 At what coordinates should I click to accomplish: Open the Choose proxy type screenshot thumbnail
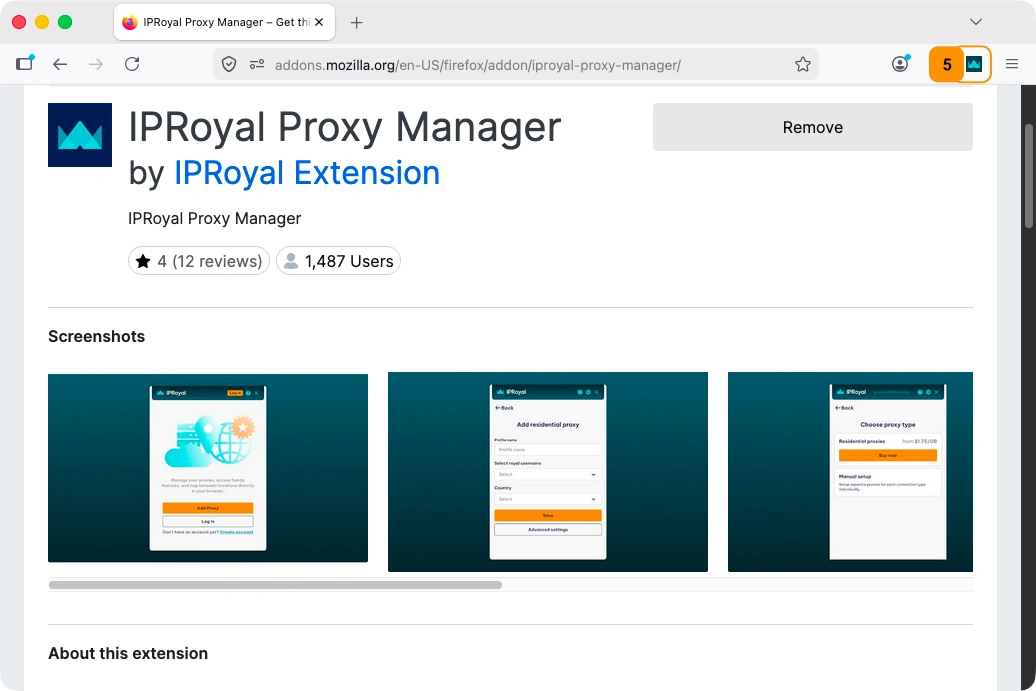coord(850,472)
